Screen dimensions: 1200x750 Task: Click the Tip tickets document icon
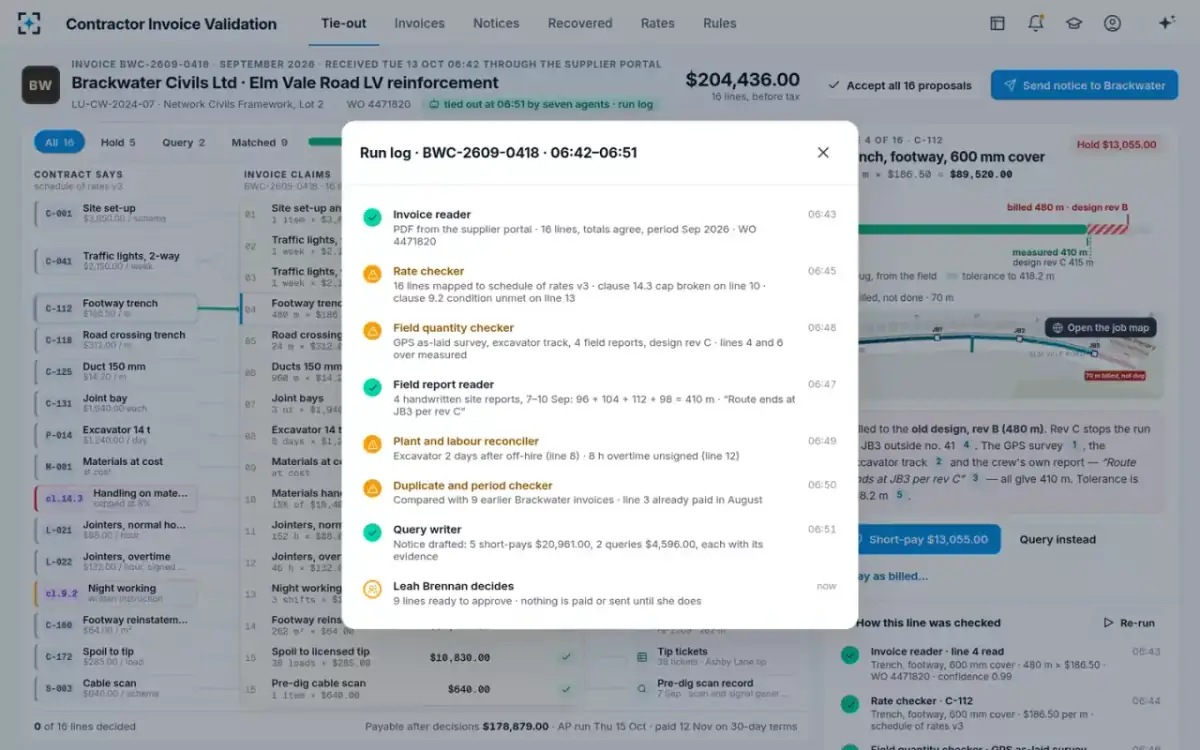[642, 657]
